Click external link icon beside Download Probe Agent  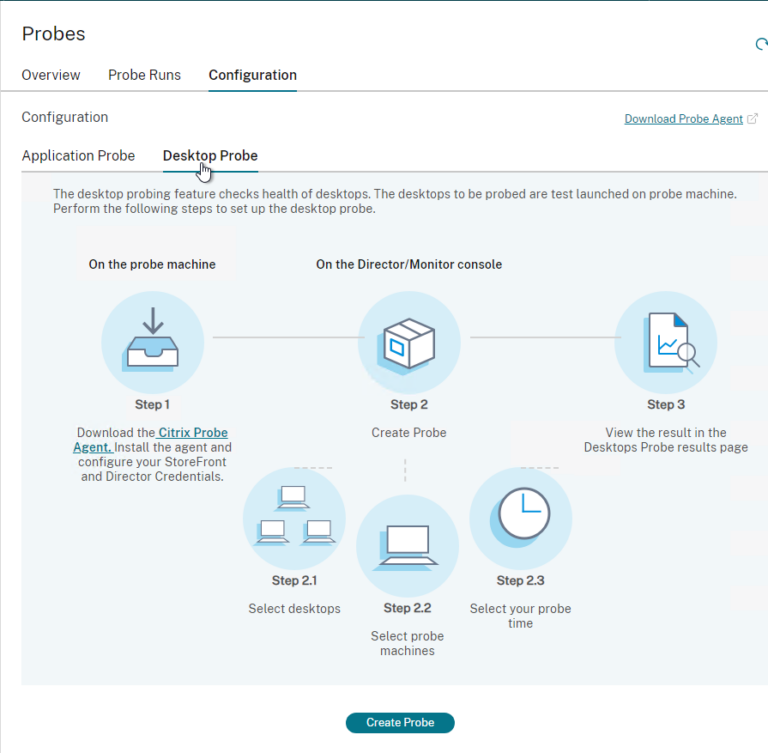click(x=752, y=119)
